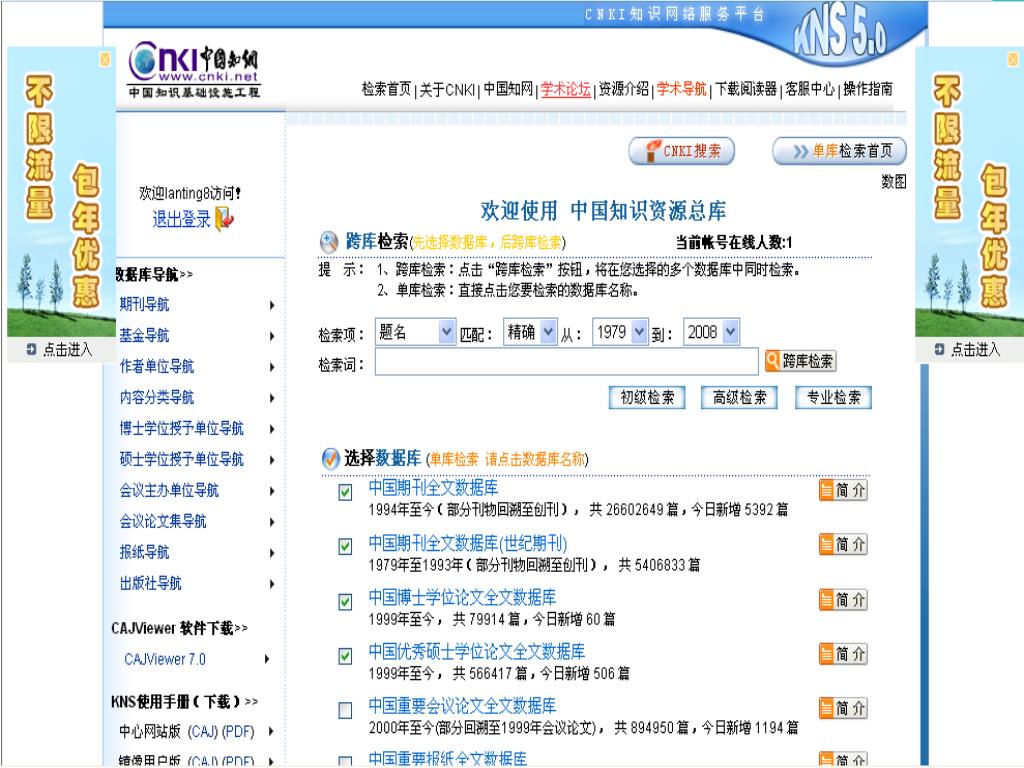The image size is (1024, 768).
Task: Click the 检索词 input field
Action: pos(567,362)
